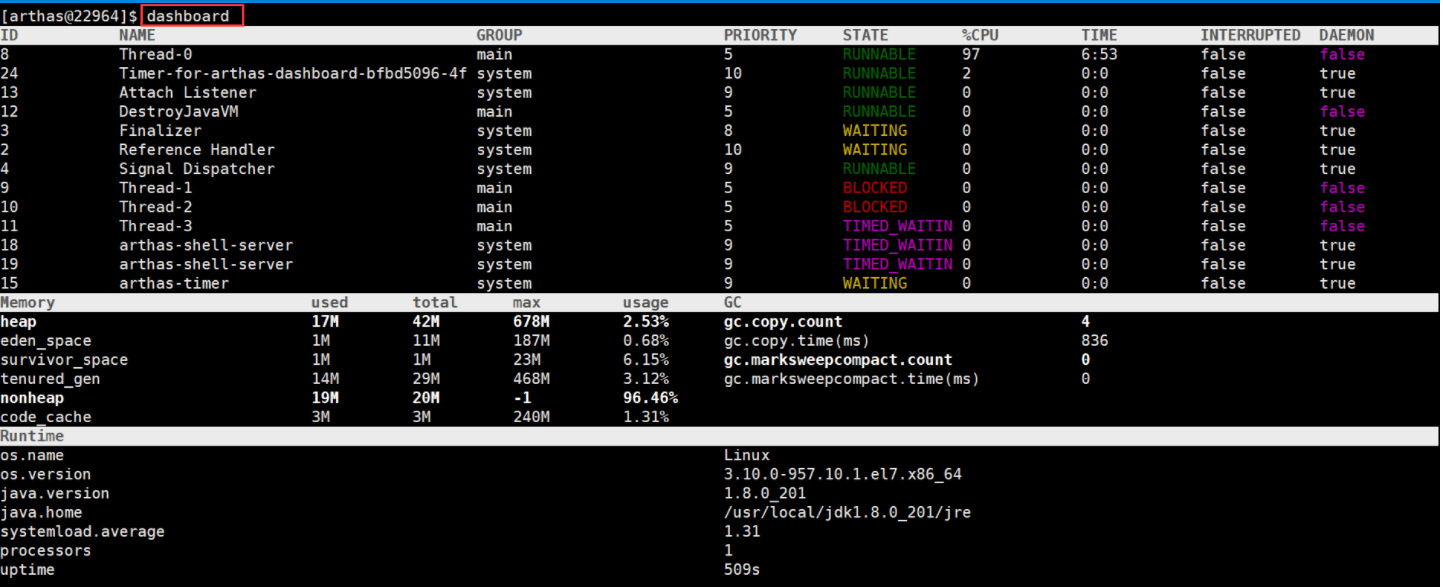This screenshot has height=587, width=1443.
Task: Click BLOCKED state of Thread-2
Action: tap(875, 206)
